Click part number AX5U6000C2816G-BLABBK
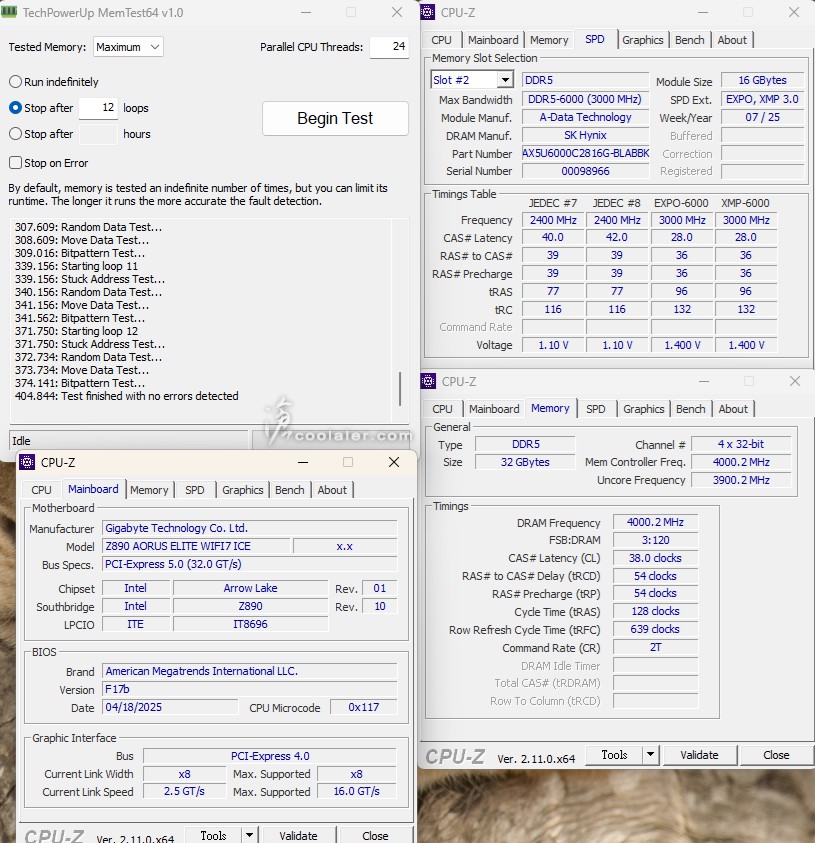The height and width of the screenshot is (843, 815). pos(585,153)
